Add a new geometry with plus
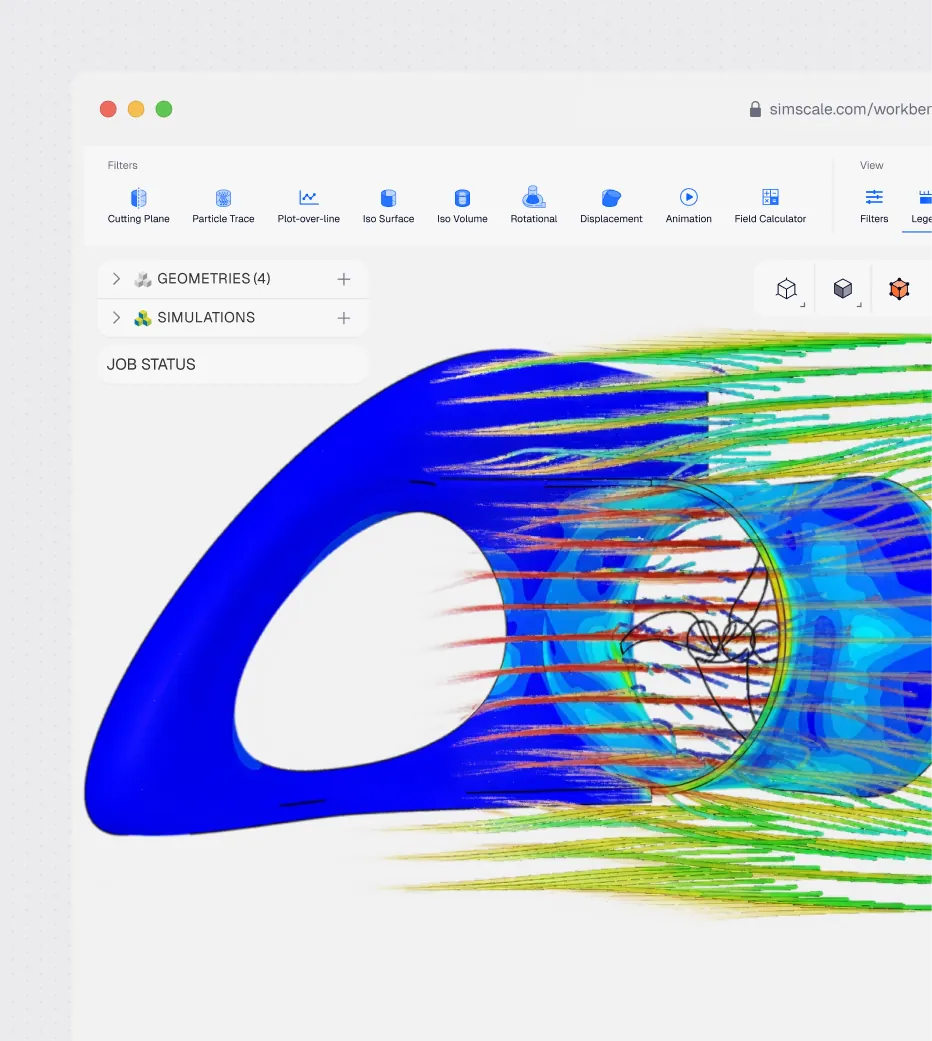This screenshot has width=932, height=1041. coord(344,280)
